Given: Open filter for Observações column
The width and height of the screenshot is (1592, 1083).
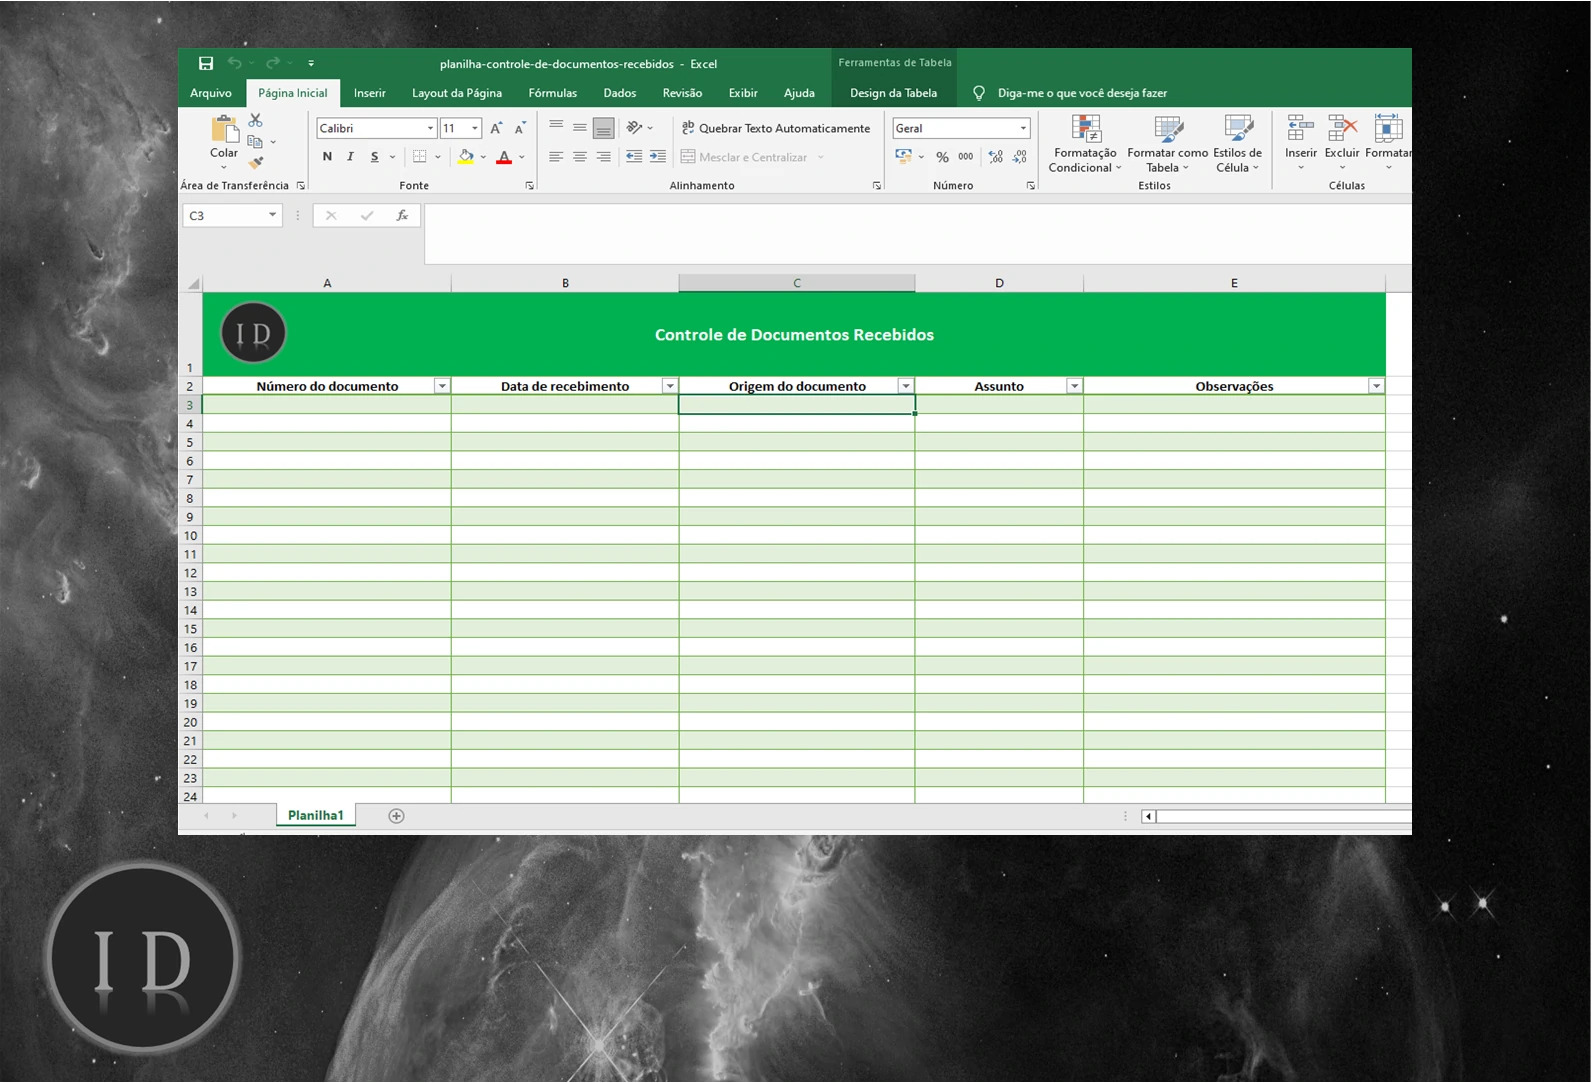Looking at the screenshot, I should [1376, 386].
